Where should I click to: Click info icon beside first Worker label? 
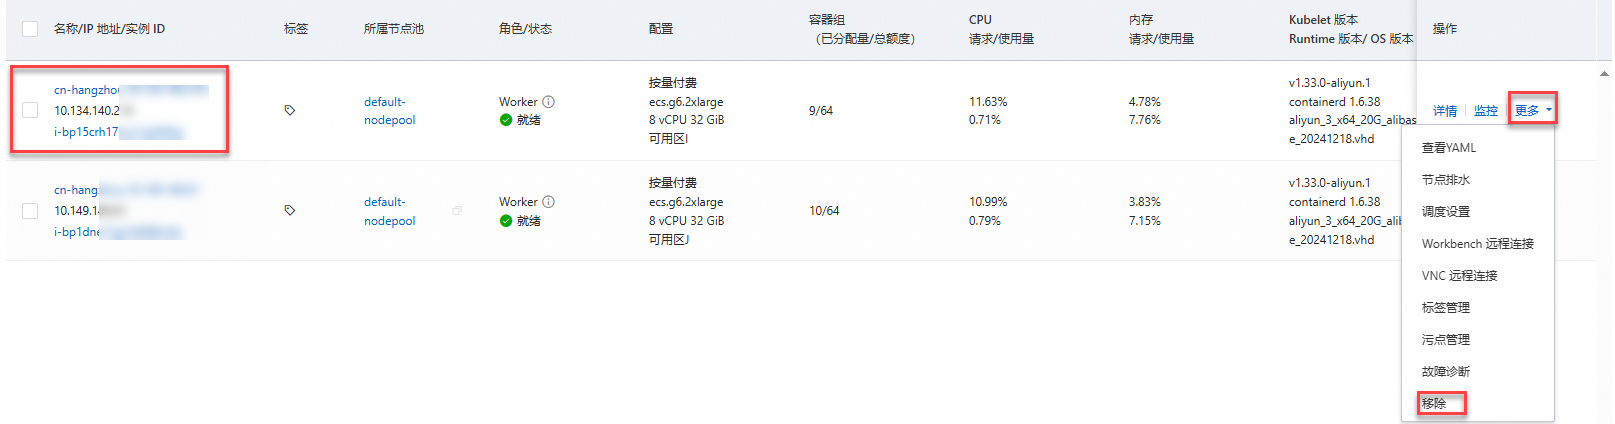coord(548,102)
